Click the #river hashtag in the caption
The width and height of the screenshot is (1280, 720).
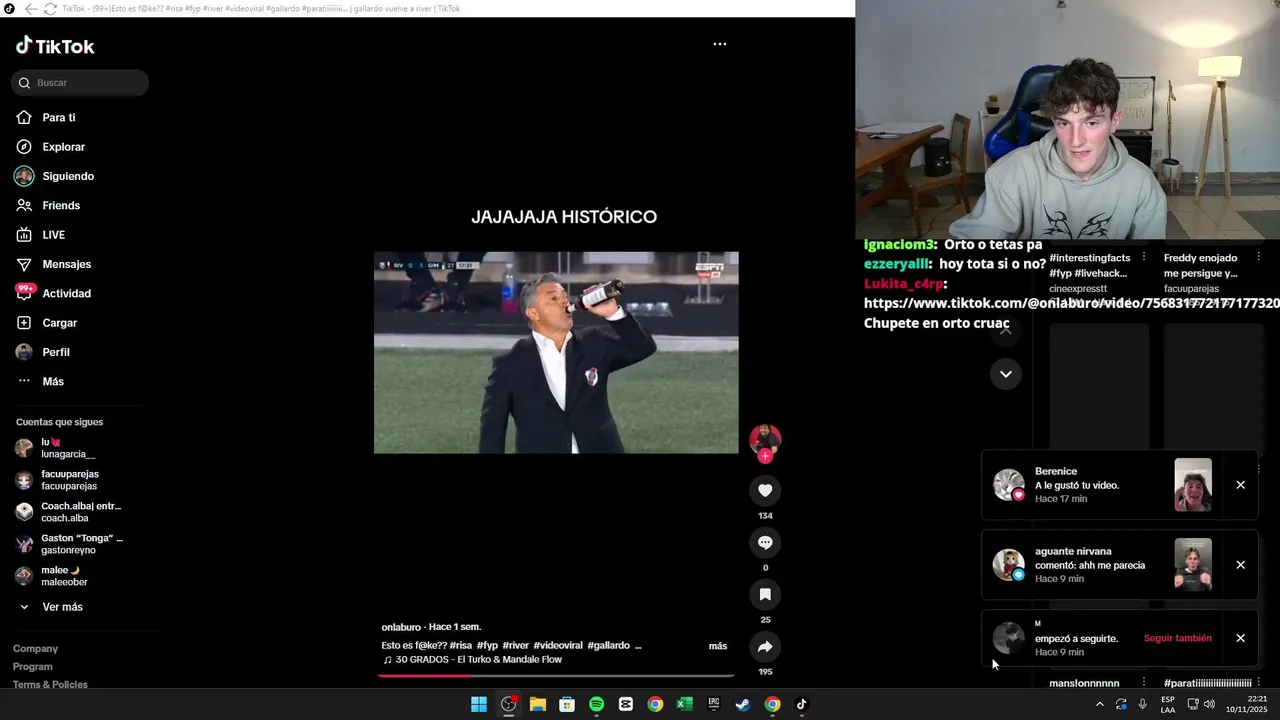(515, 646)
